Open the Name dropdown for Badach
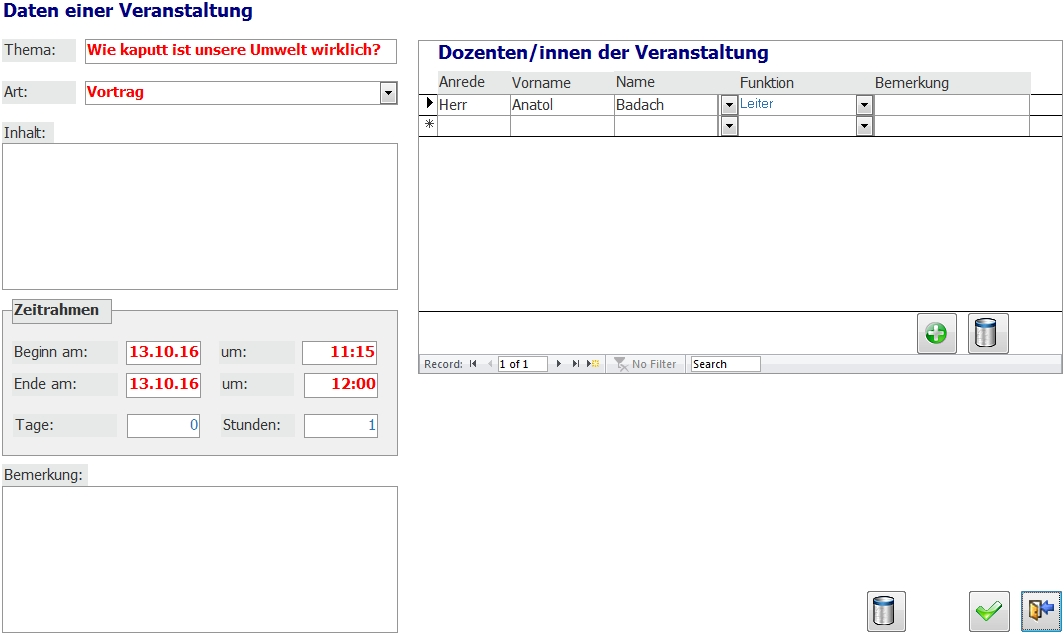 729,105
